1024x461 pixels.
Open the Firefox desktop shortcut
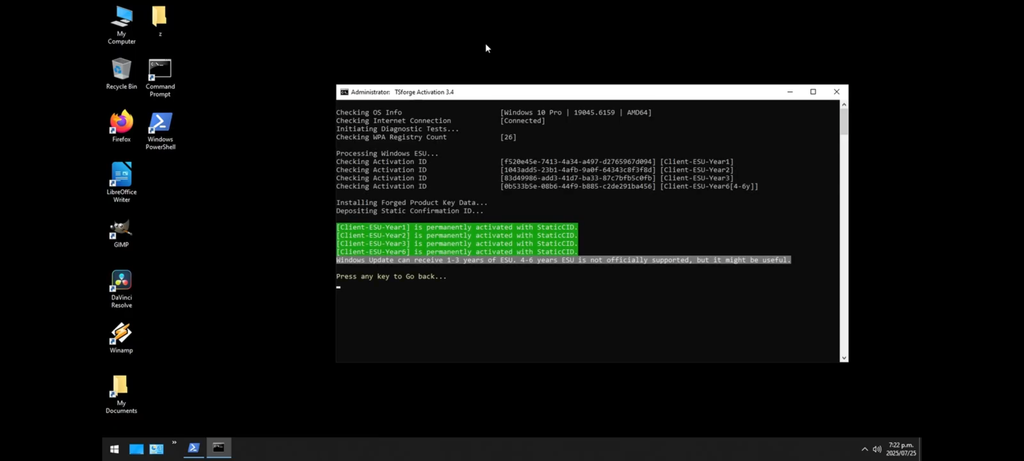point(121,123)
